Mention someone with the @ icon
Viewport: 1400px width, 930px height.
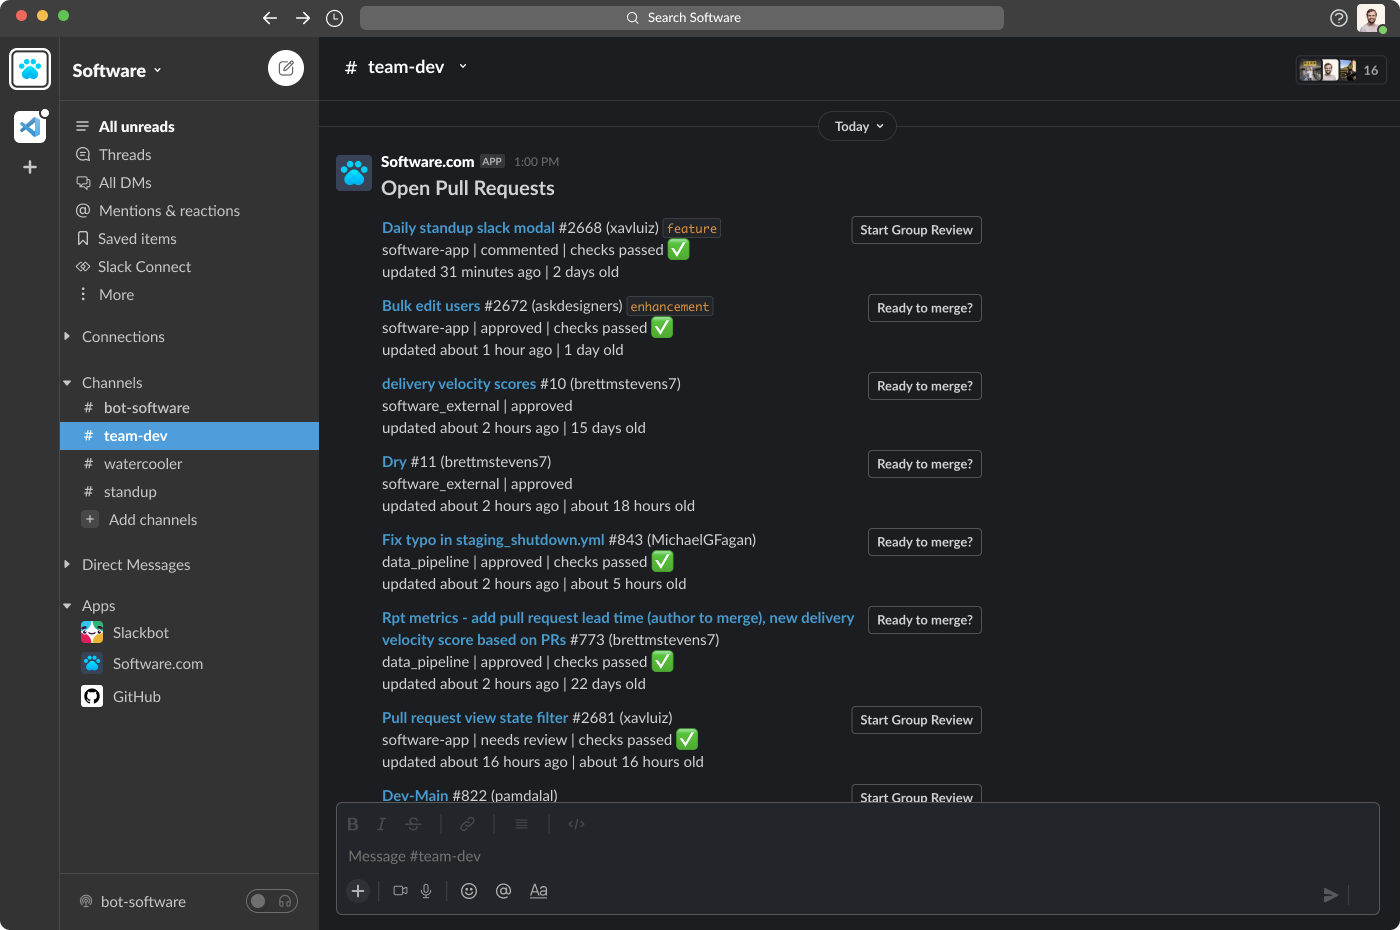504,891
